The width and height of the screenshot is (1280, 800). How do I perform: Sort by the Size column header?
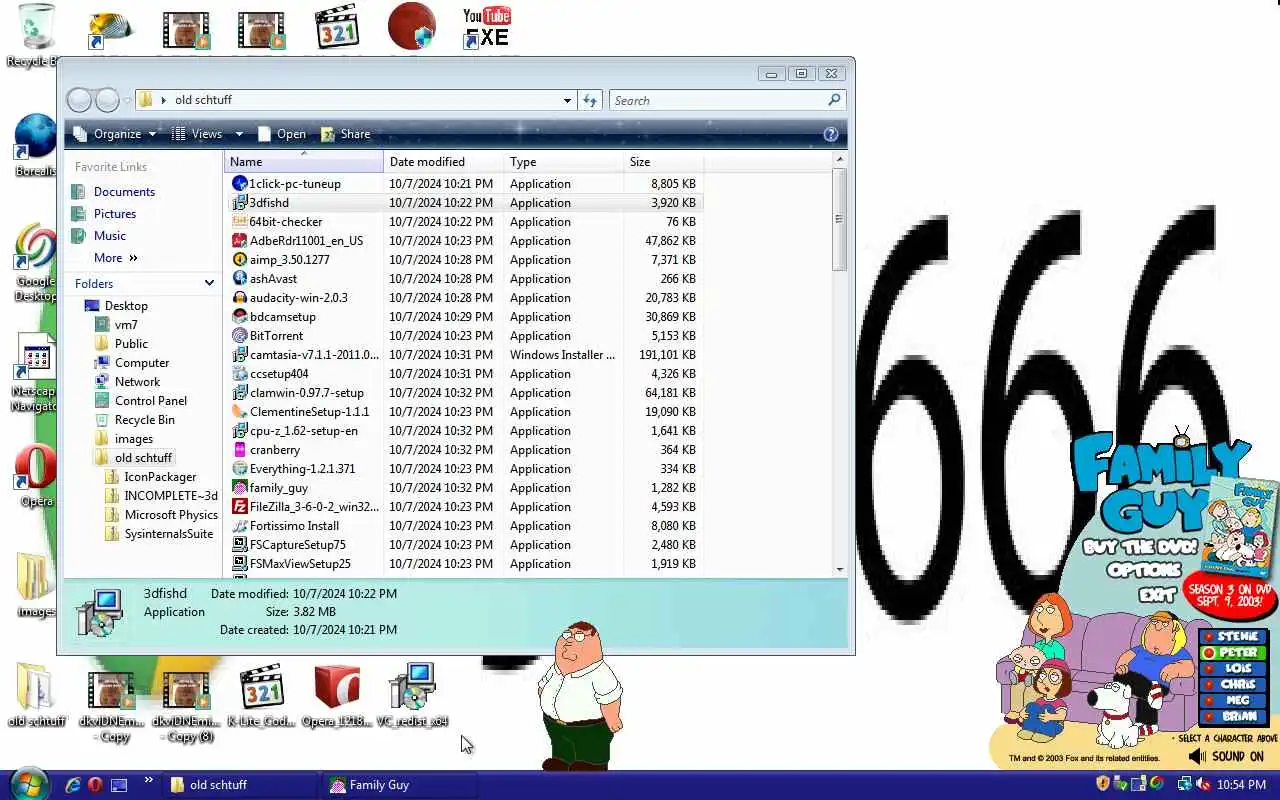(x=664, y=162)
